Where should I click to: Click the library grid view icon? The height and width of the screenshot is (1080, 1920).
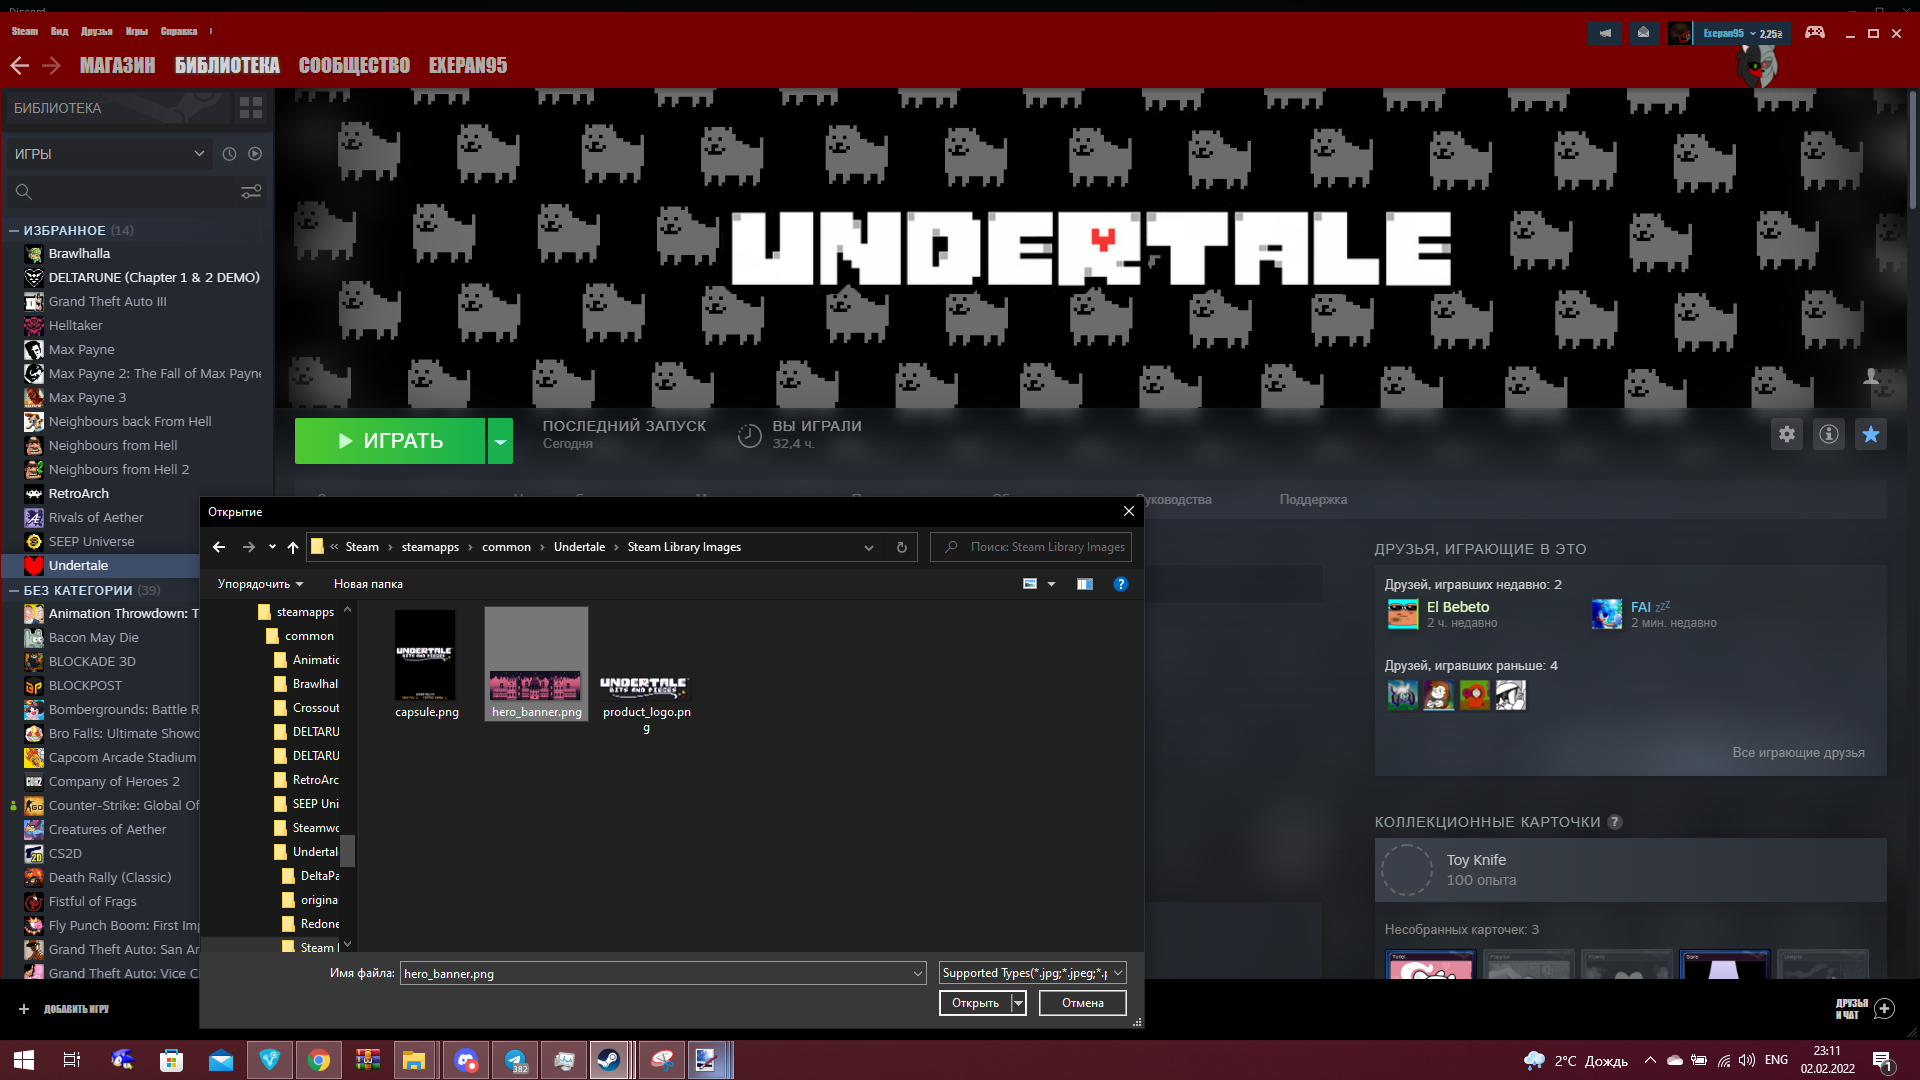point(251,107)
